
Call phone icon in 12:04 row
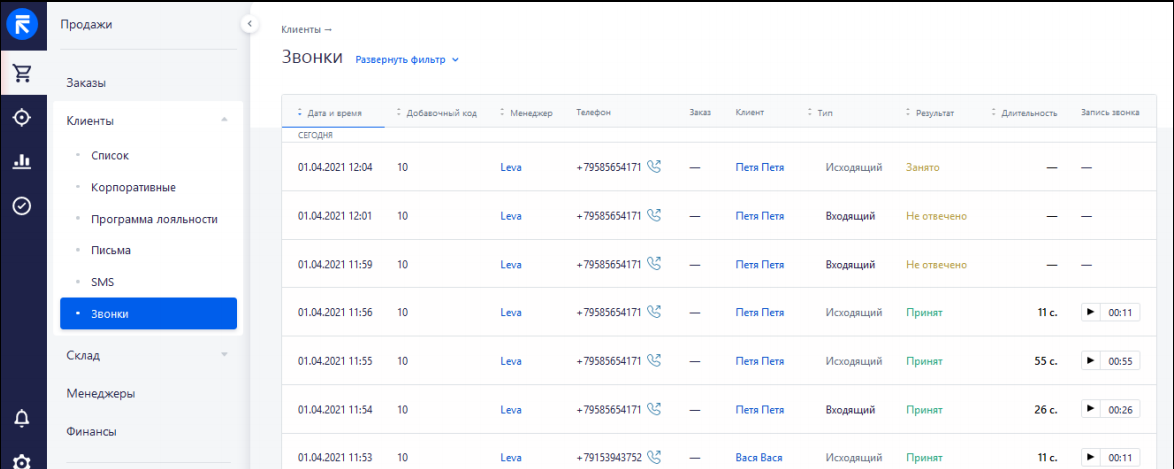coord(654,167)
